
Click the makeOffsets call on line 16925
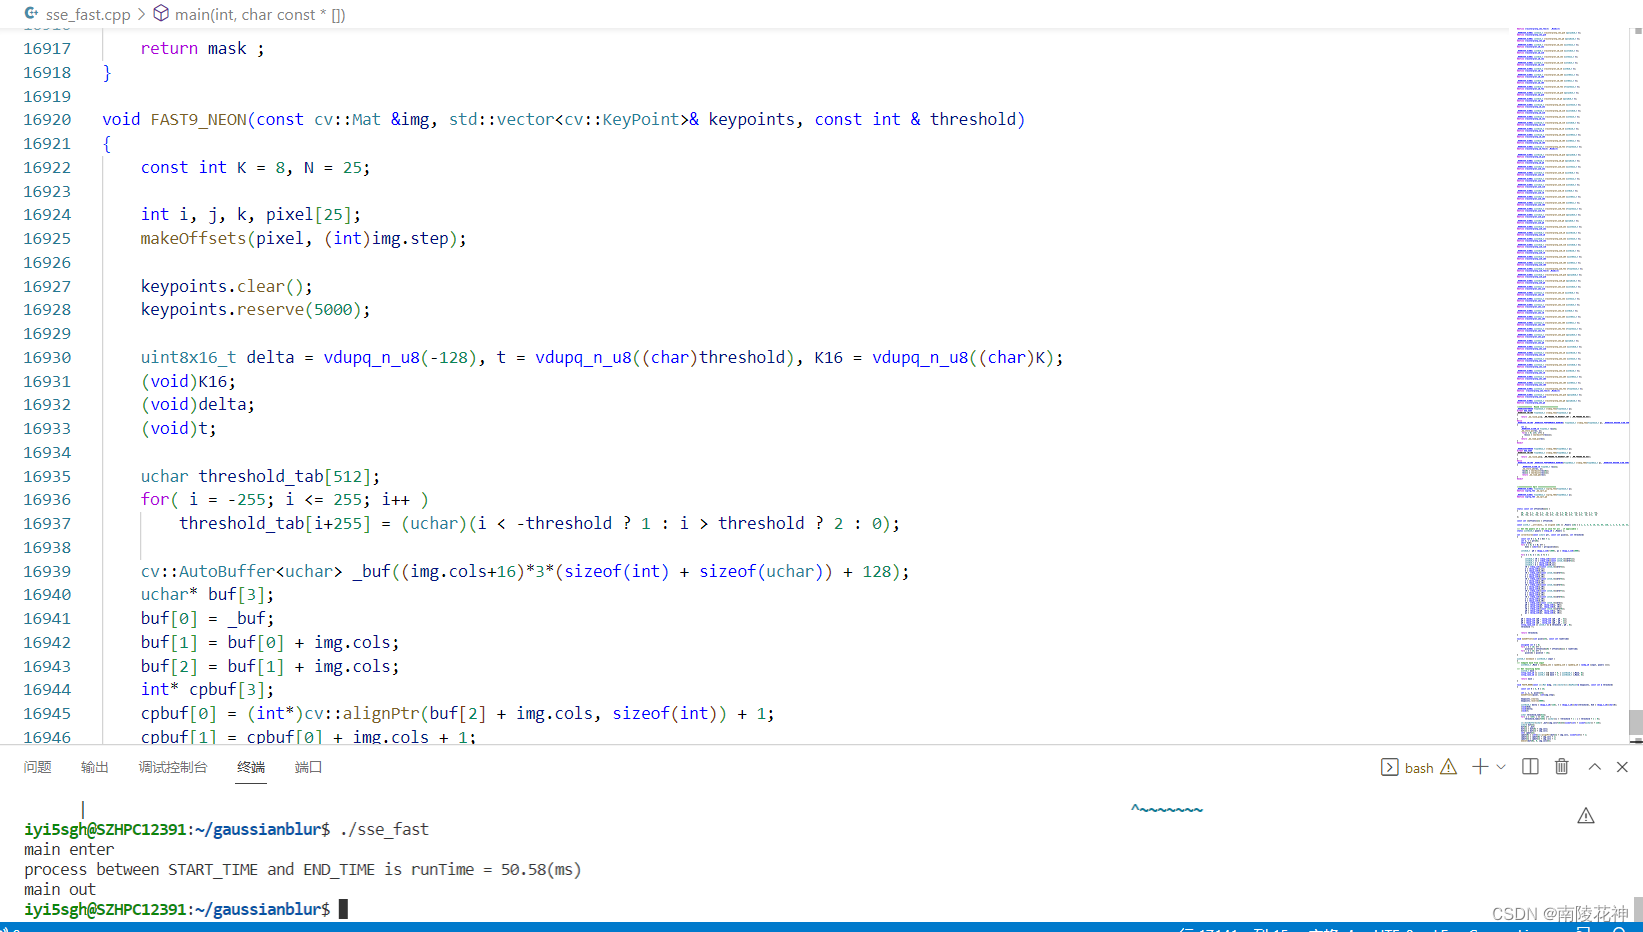(x=303, y=238)
